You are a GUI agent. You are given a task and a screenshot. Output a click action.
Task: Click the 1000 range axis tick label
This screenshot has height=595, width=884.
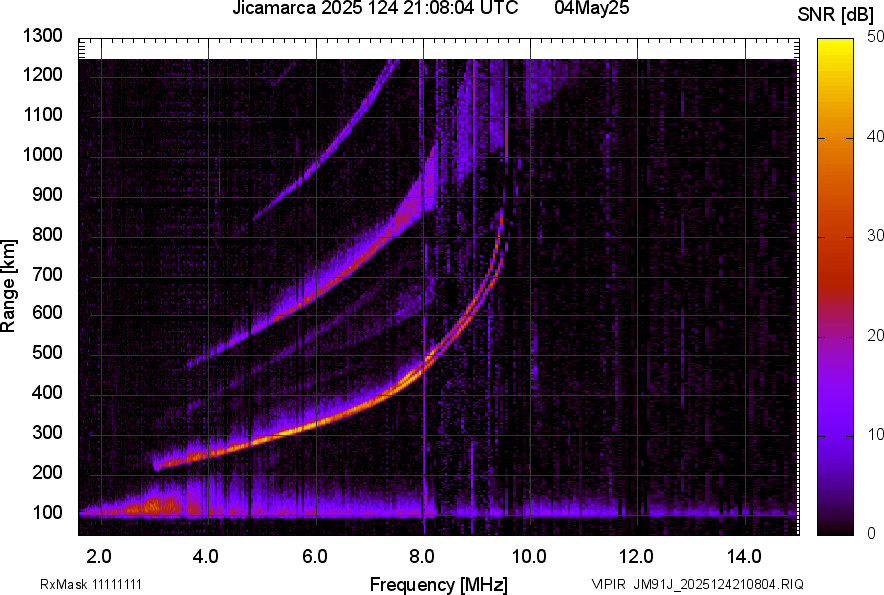pyautogui.click(x=42, y=154)
